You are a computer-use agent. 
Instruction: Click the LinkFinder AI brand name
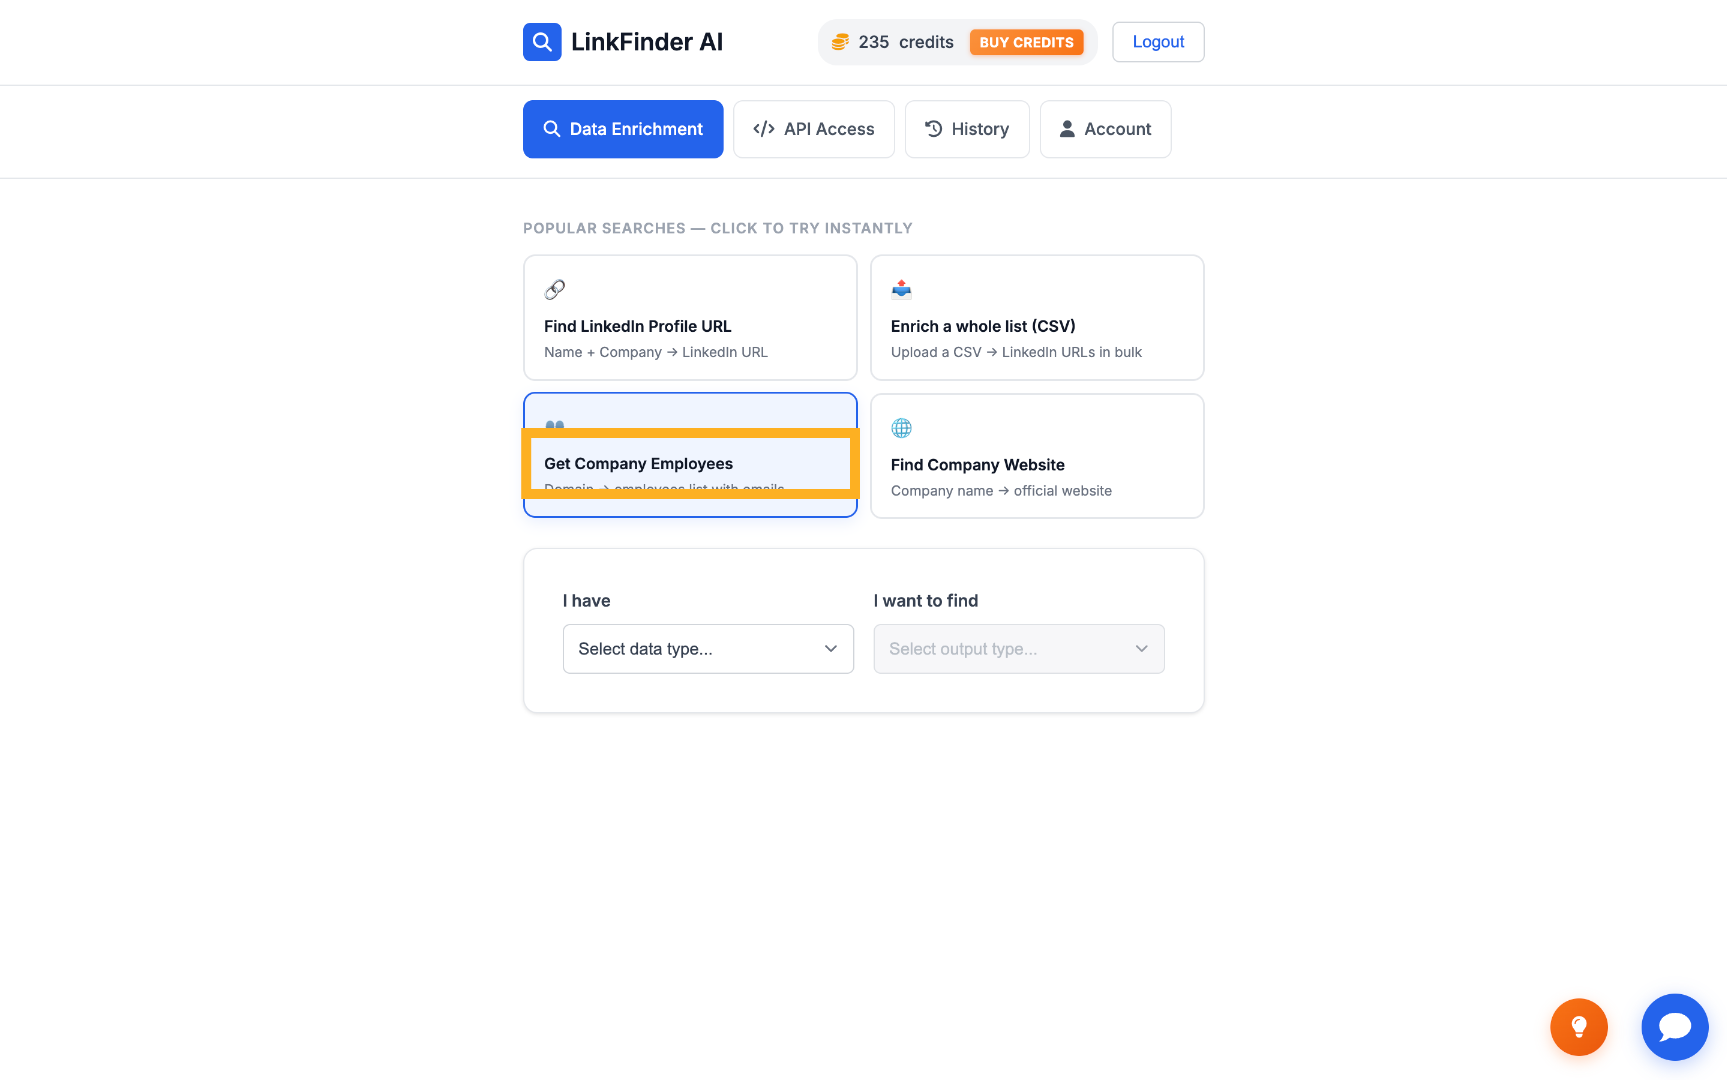pyautogui.click(x=647, y=42)
